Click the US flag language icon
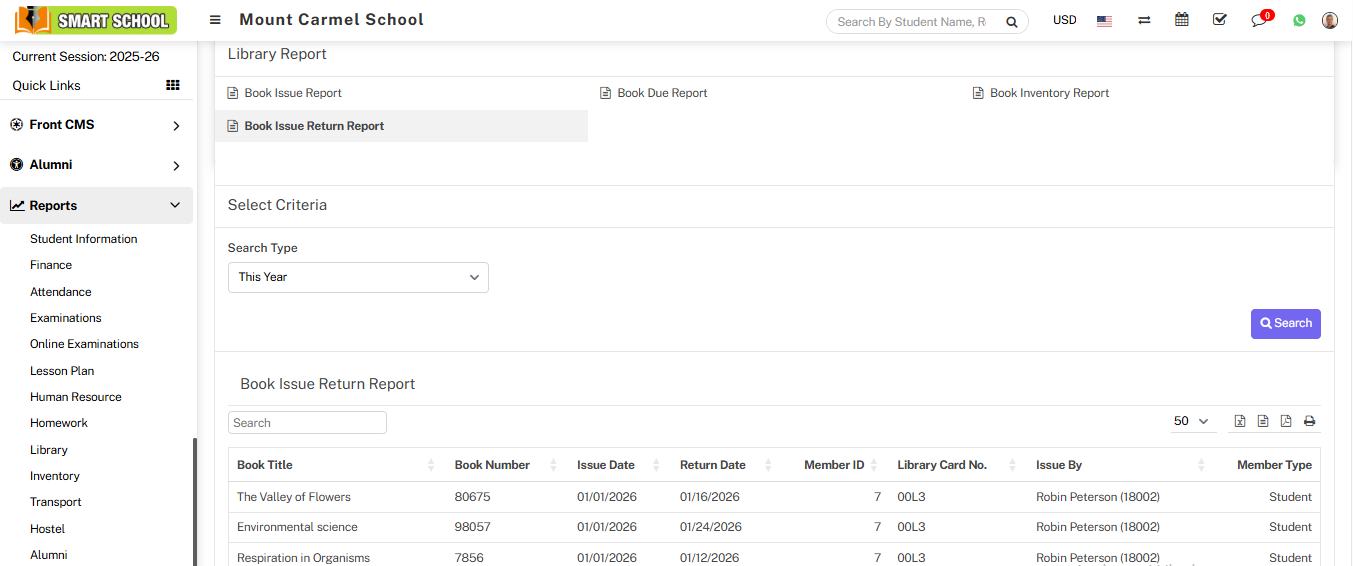Image resolution: width=1353 pixels, height=566 pixels. point(1104,21)
